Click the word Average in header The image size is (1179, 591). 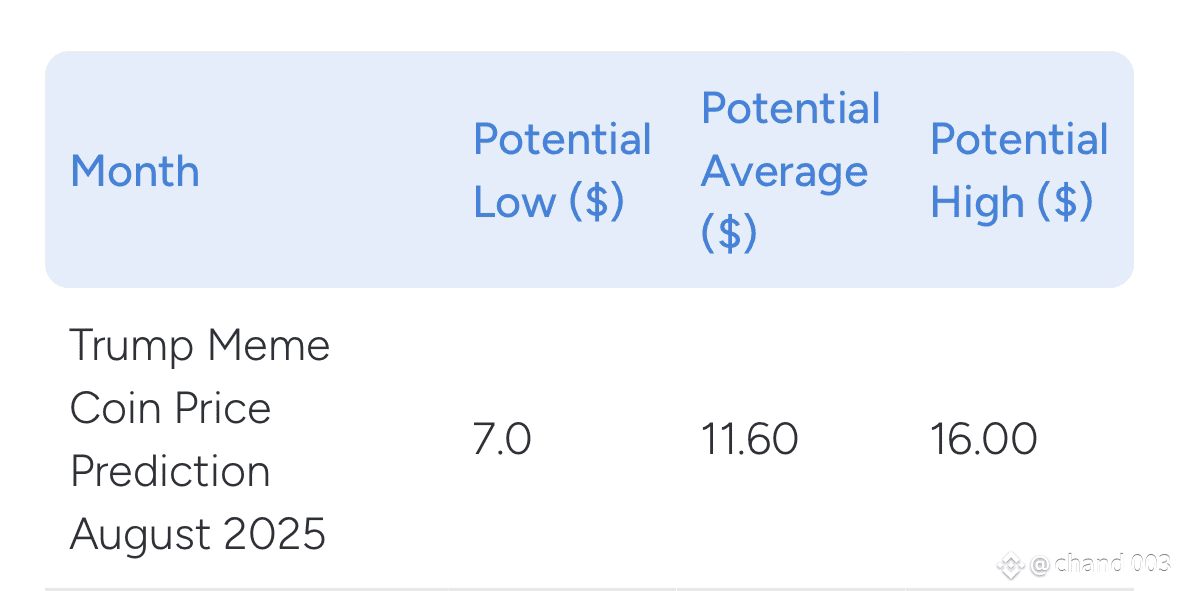784,171
